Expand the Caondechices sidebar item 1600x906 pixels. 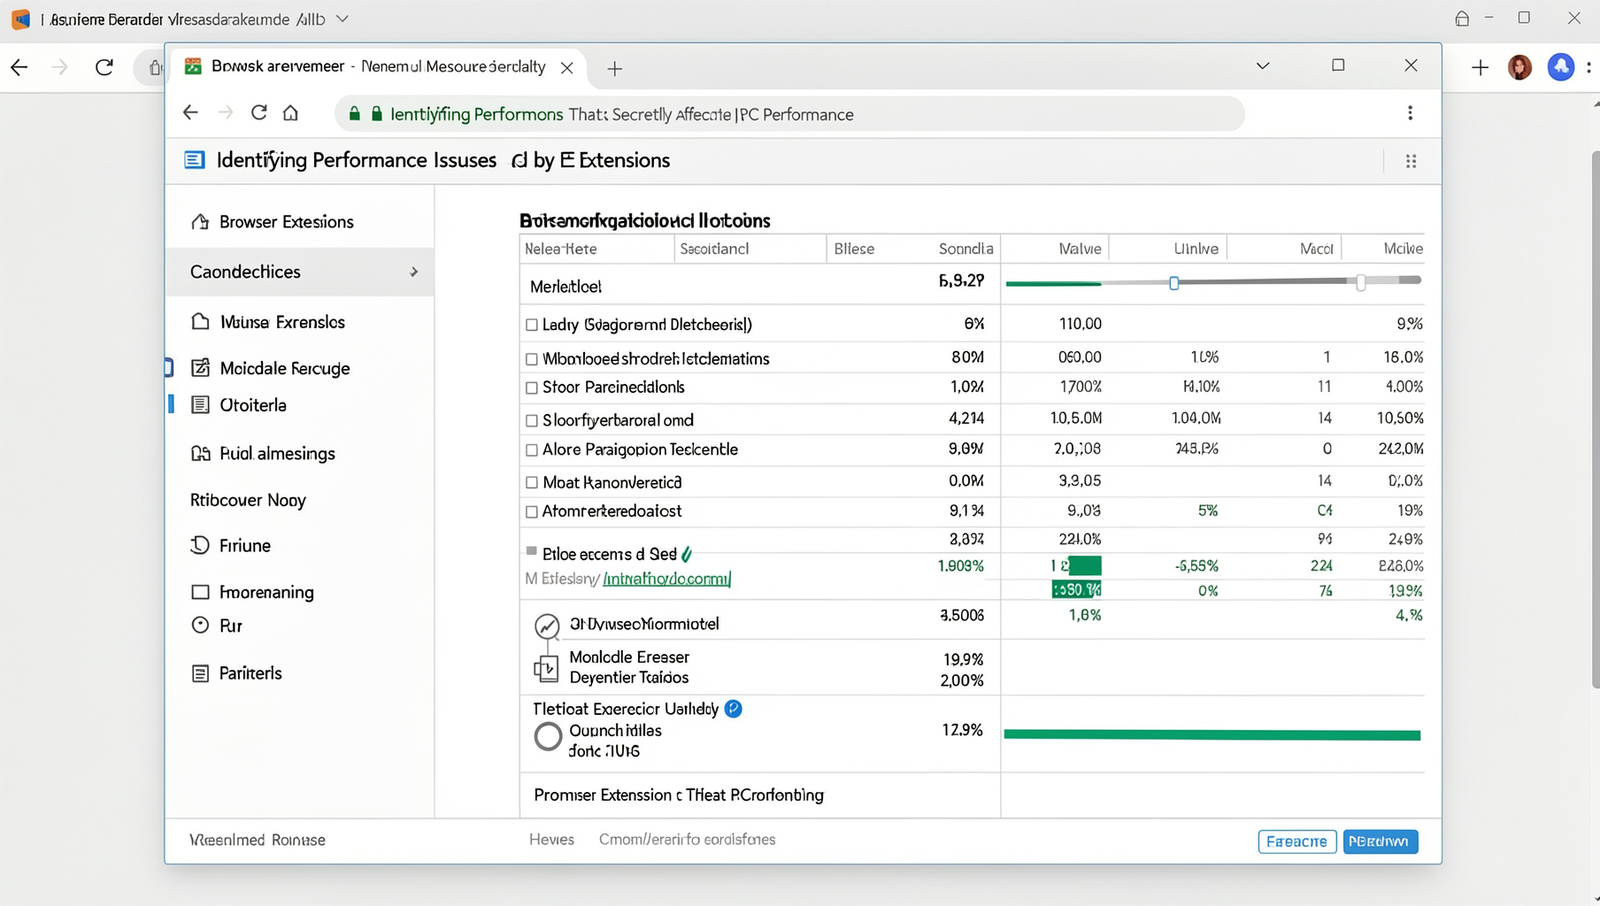coord(300,272)
